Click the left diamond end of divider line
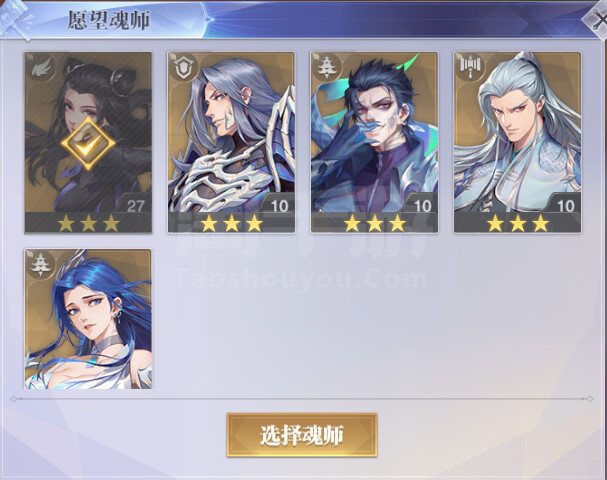The height and width of the screenshot is (480, 607). pos(14,399)
